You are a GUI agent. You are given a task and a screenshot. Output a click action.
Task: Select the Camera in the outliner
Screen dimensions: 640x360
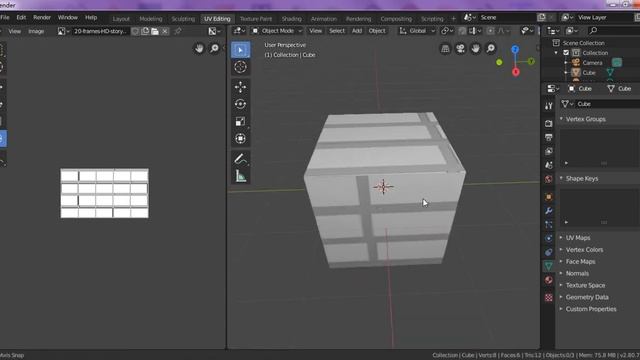pyautogui.click(x=592, y=63)
